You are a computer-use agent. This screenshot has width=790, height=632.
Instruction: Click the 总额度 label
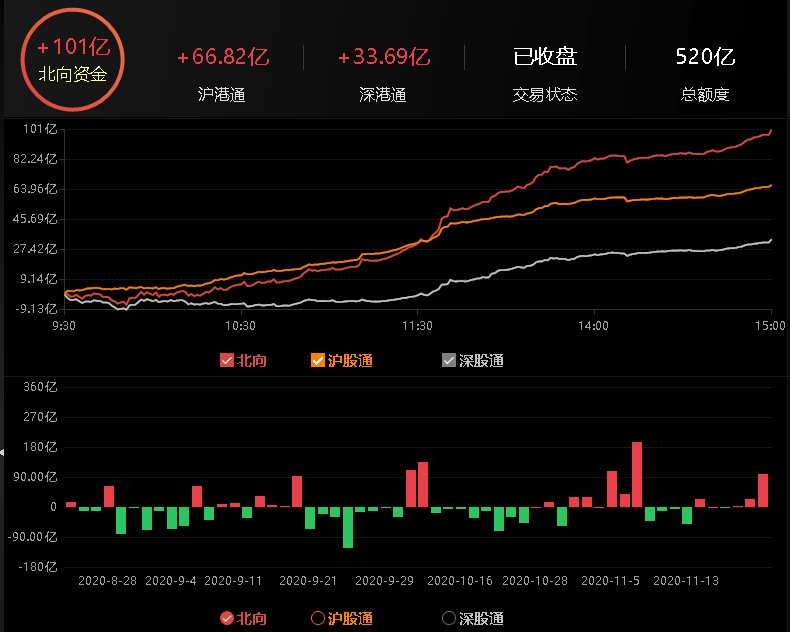[x=705, y=95]
